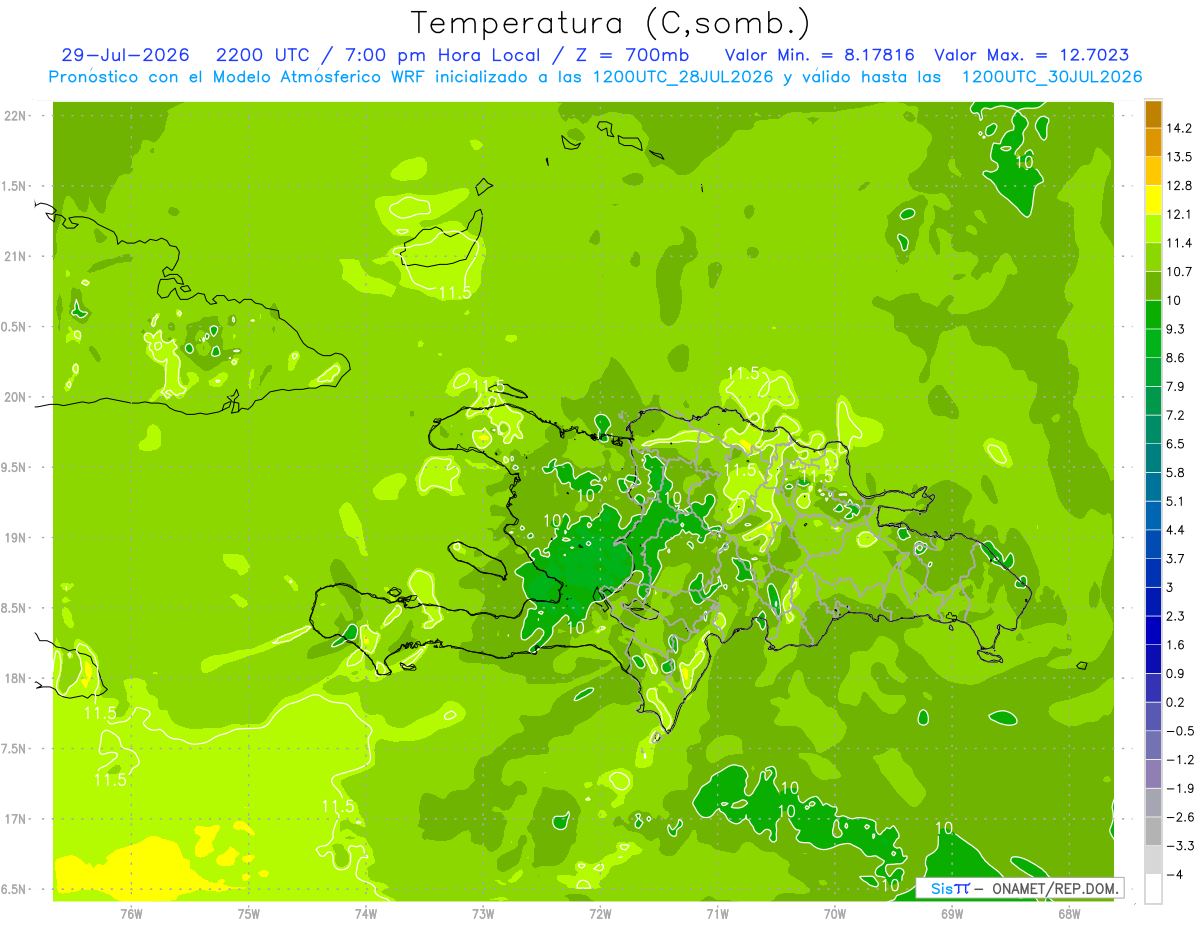1200x927 pixels.
Task: Pick the green swatch between 9.3 and 10
Action: [x=1153, y=315]
